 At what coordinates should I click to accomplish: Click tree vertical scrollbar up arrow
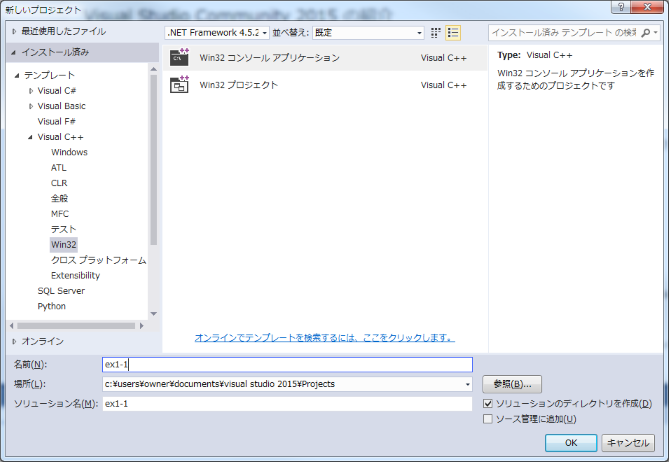point(154,69)
